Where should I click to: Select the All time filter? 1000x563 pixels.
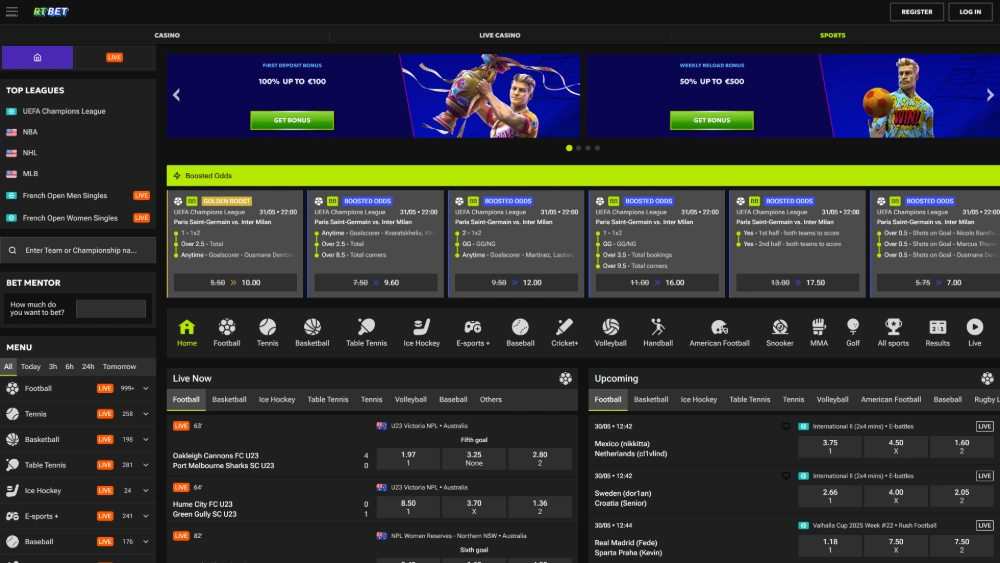pyautogui.click(x=8, y=367)
